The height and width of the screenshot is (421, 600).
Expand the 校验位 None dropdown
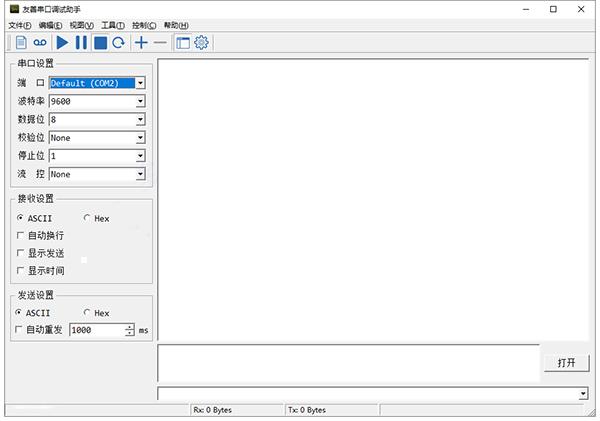(x=141, y=138)
